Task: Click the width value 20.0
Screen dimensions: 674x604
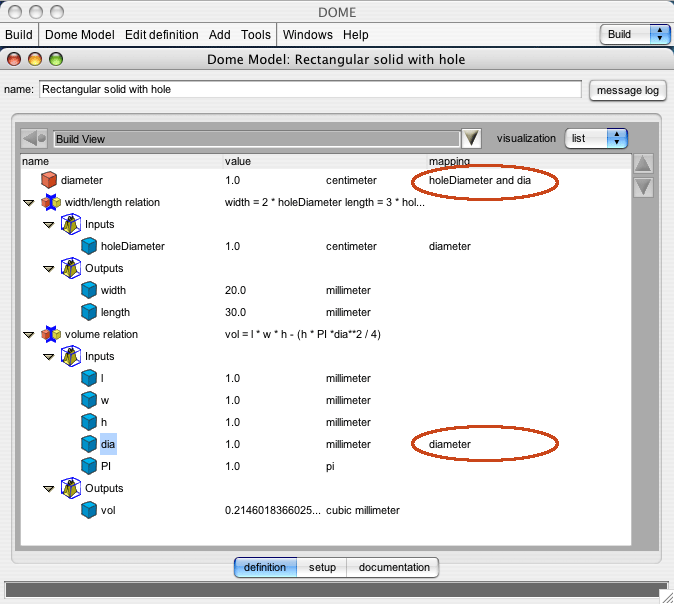Action: coord(235,290)
